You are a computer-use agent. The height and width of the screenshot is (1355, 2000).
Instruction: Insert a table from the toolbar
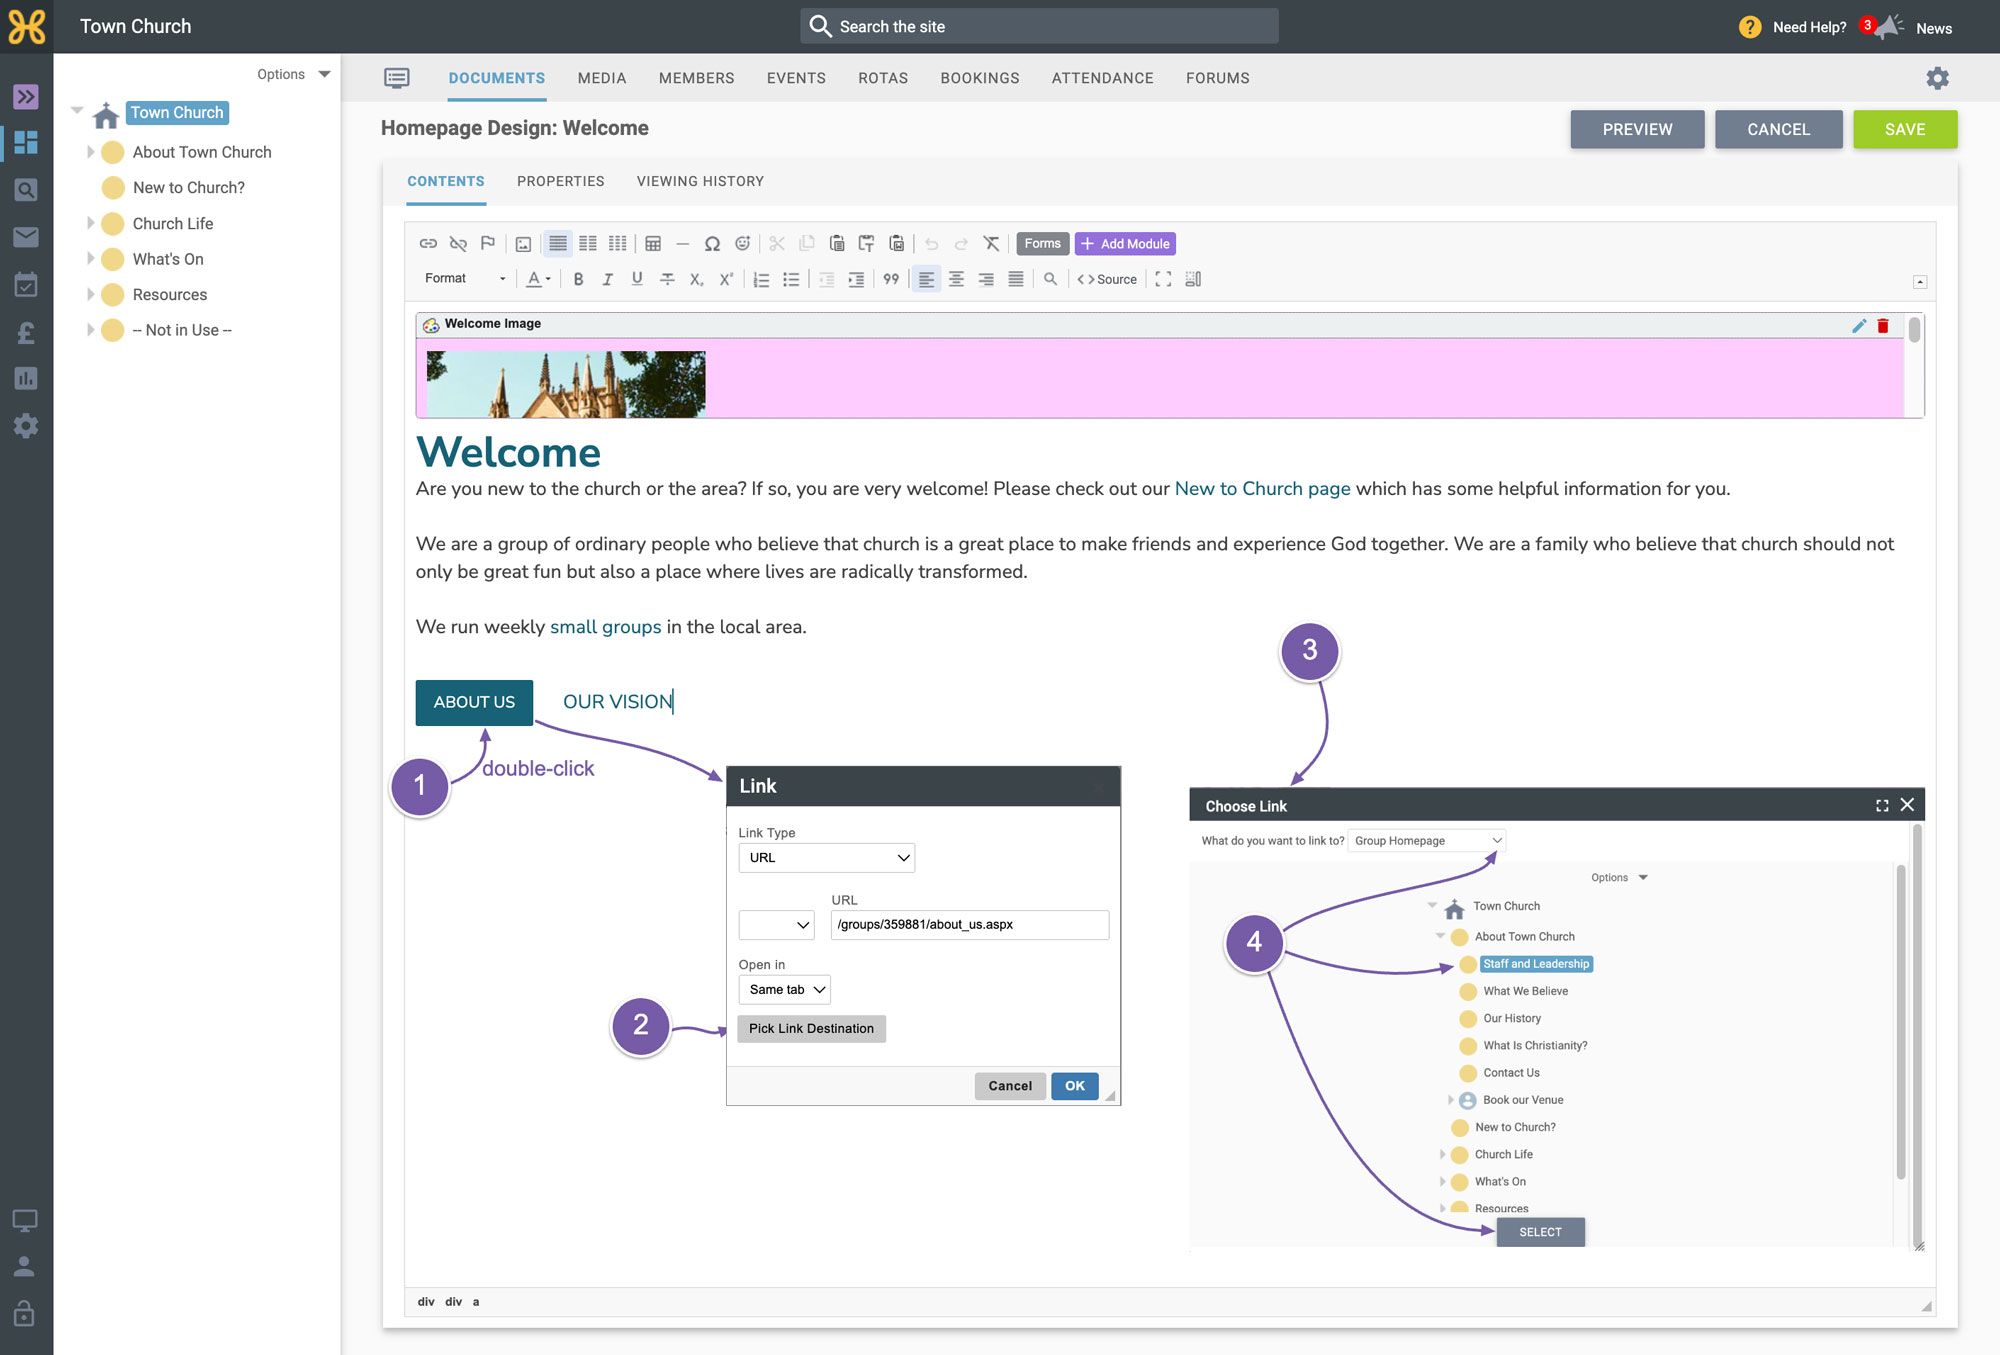pos(653,243)
